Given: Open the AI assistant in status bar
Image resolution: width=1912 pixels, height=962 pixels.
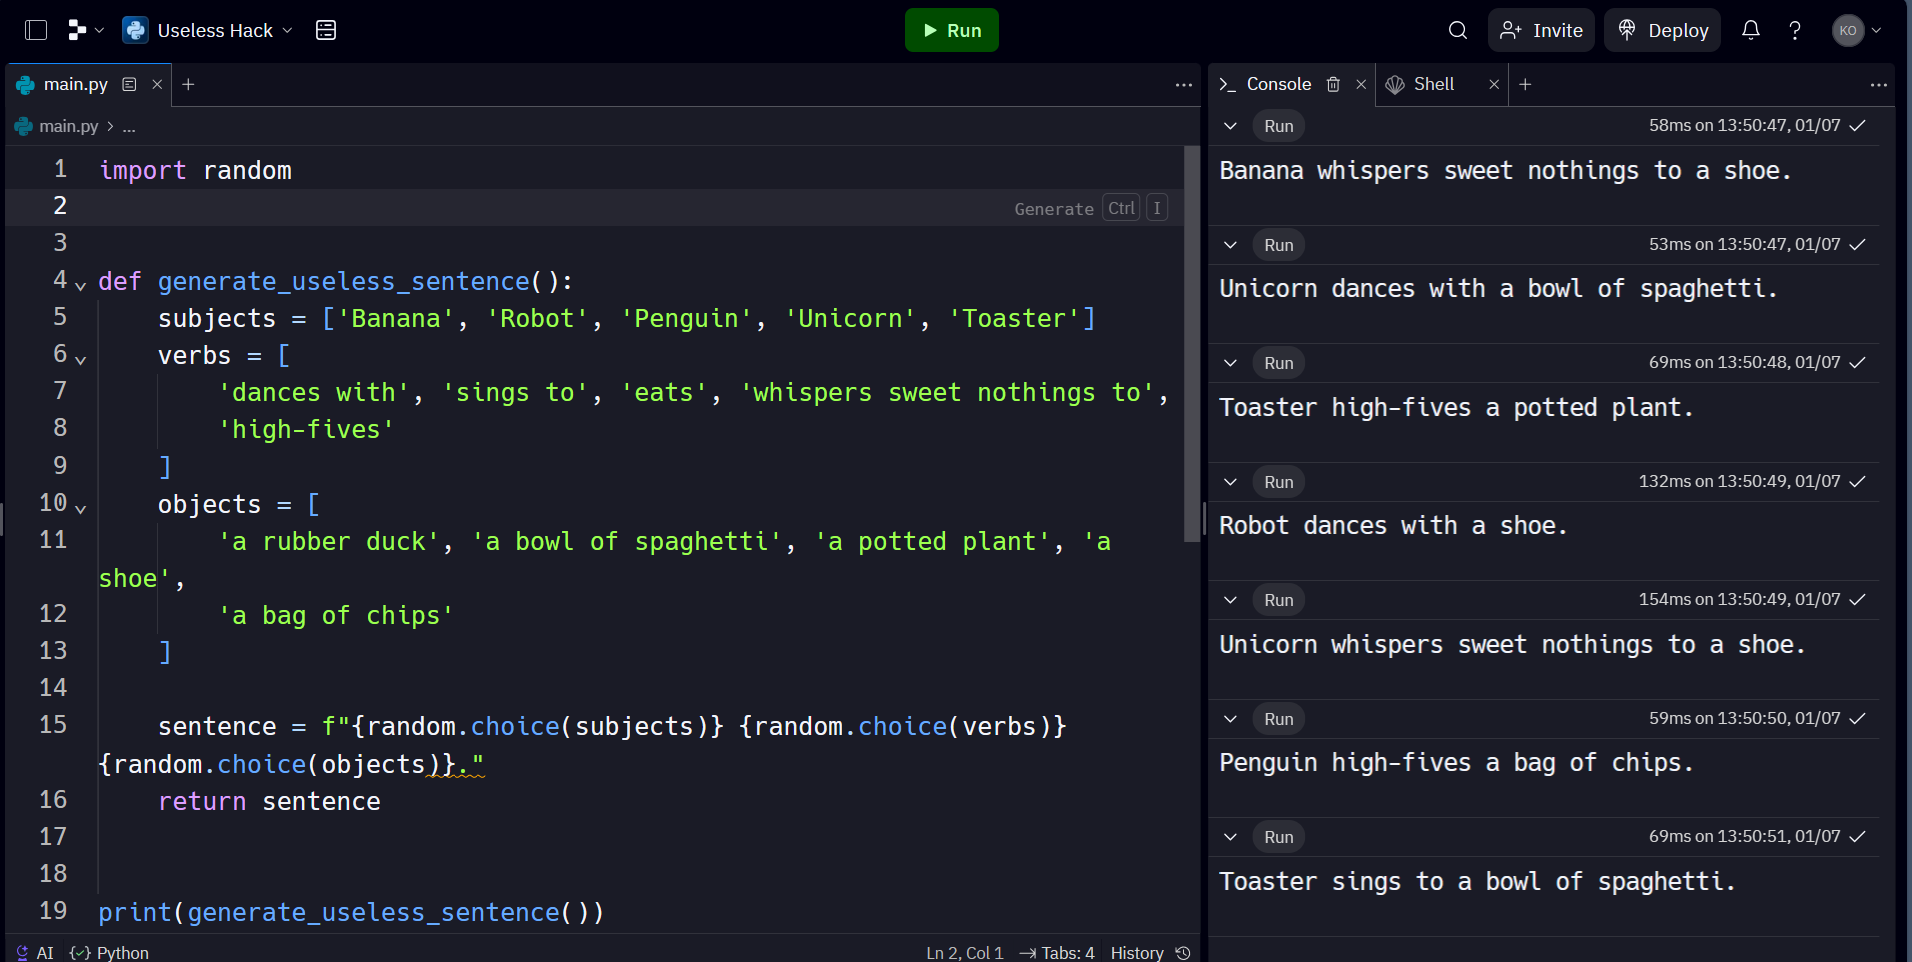Looking at the screenshot, I should tap(35, 952).
